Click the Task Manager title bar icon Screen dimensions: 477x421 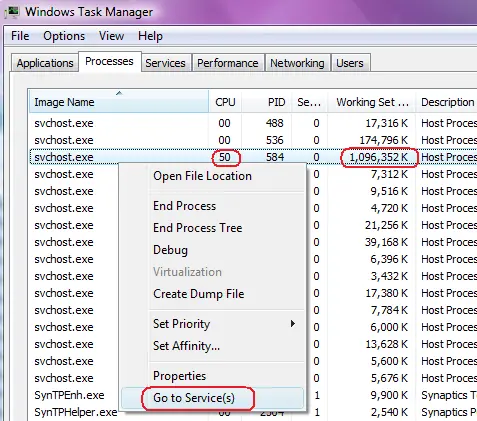point(13,12)
